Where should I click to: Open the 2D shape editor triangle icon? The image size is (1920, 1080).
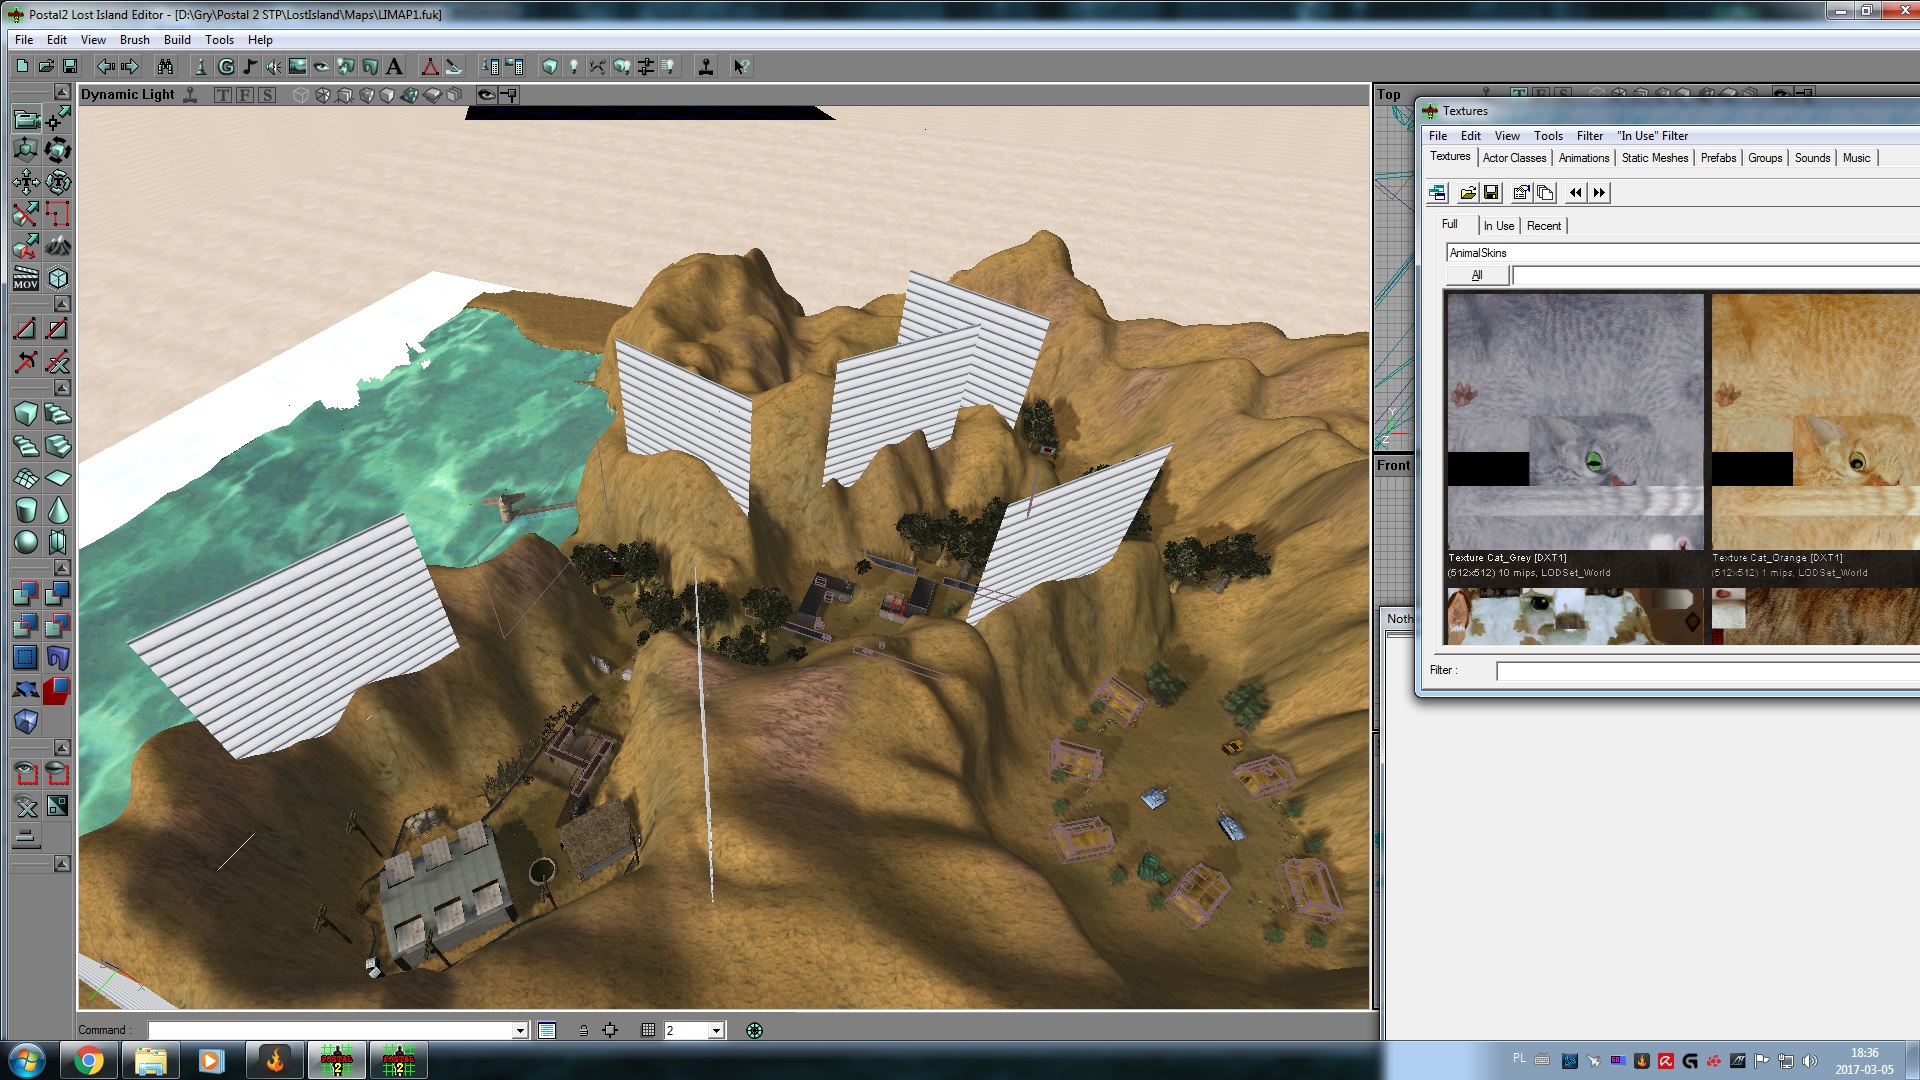pyautogui.click(x=430, y=66)
